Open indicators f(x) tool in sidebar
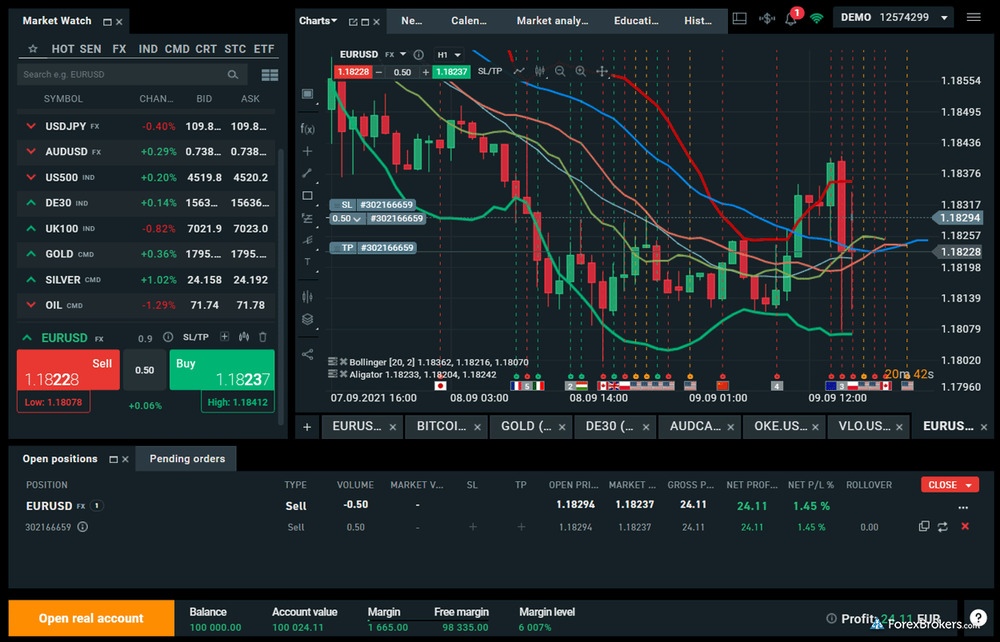 click(x=307, y=128)
